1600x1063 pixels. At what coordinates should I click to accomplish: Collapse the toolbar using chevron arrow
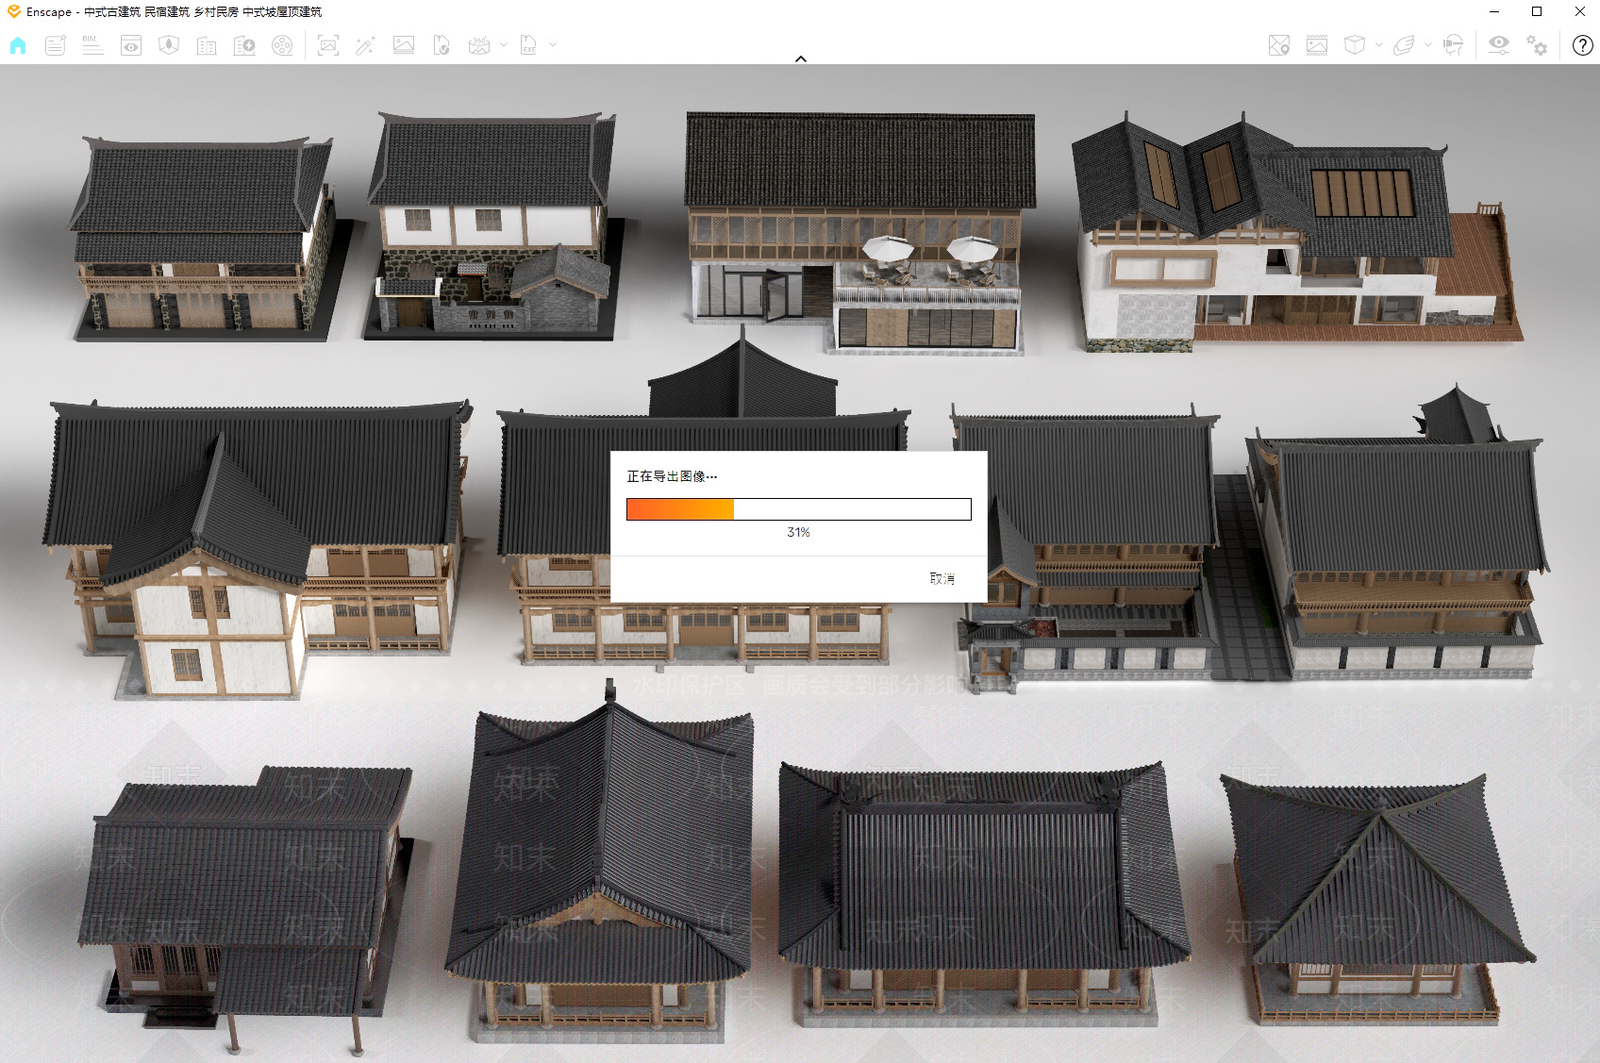(x=801, y=59)
